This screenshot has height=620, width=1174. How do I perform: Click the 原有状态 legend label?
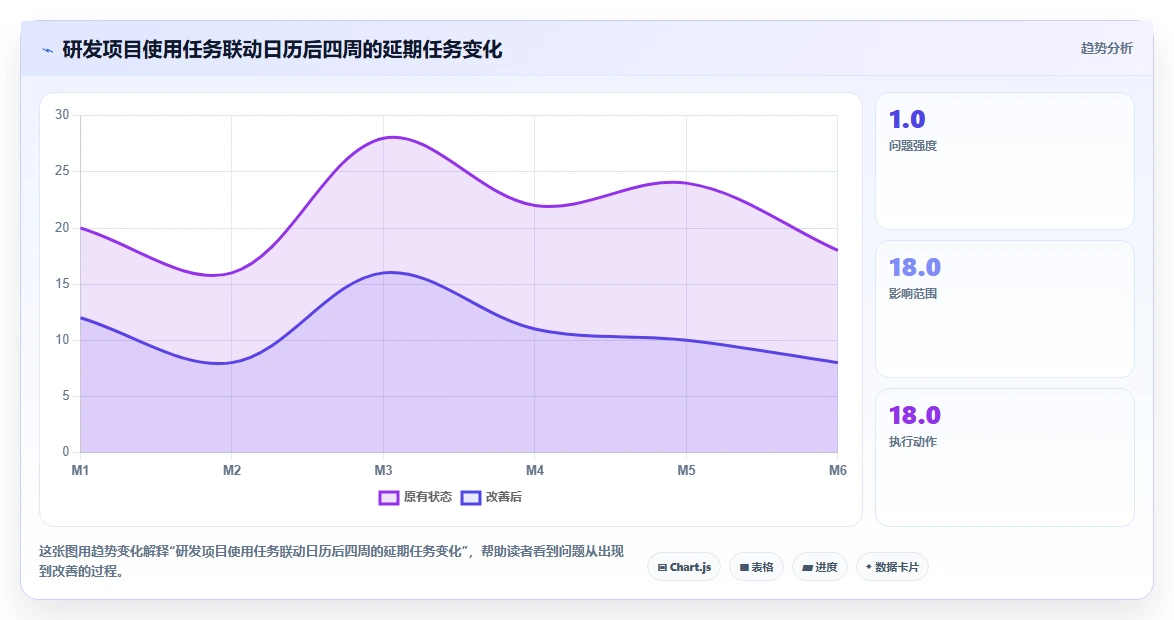point(428,497)
